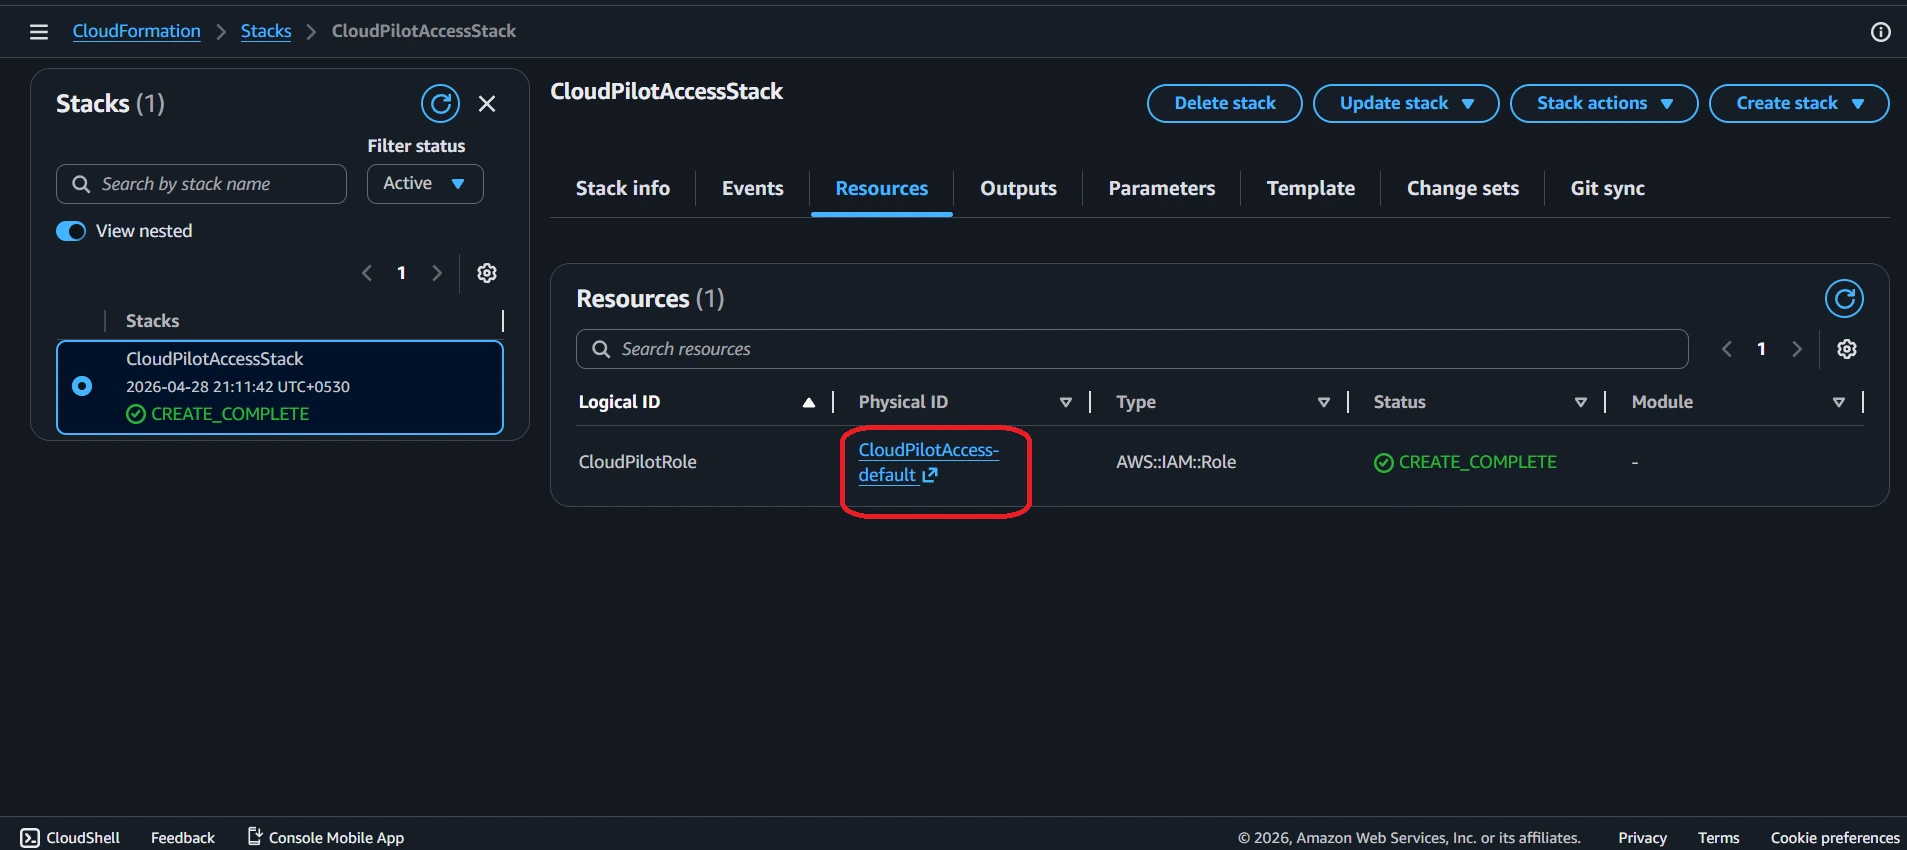
Task: Click CloudPilotAccessStack name in stacks list
Action: [215, 359]
